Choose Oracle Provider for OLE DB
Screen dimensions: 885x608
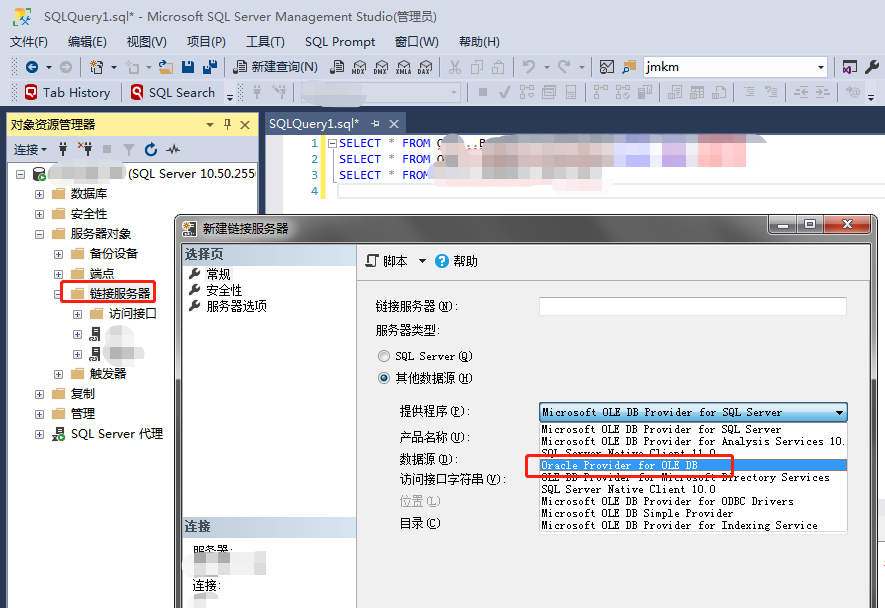pyautogui.click(x=693, y=465)
